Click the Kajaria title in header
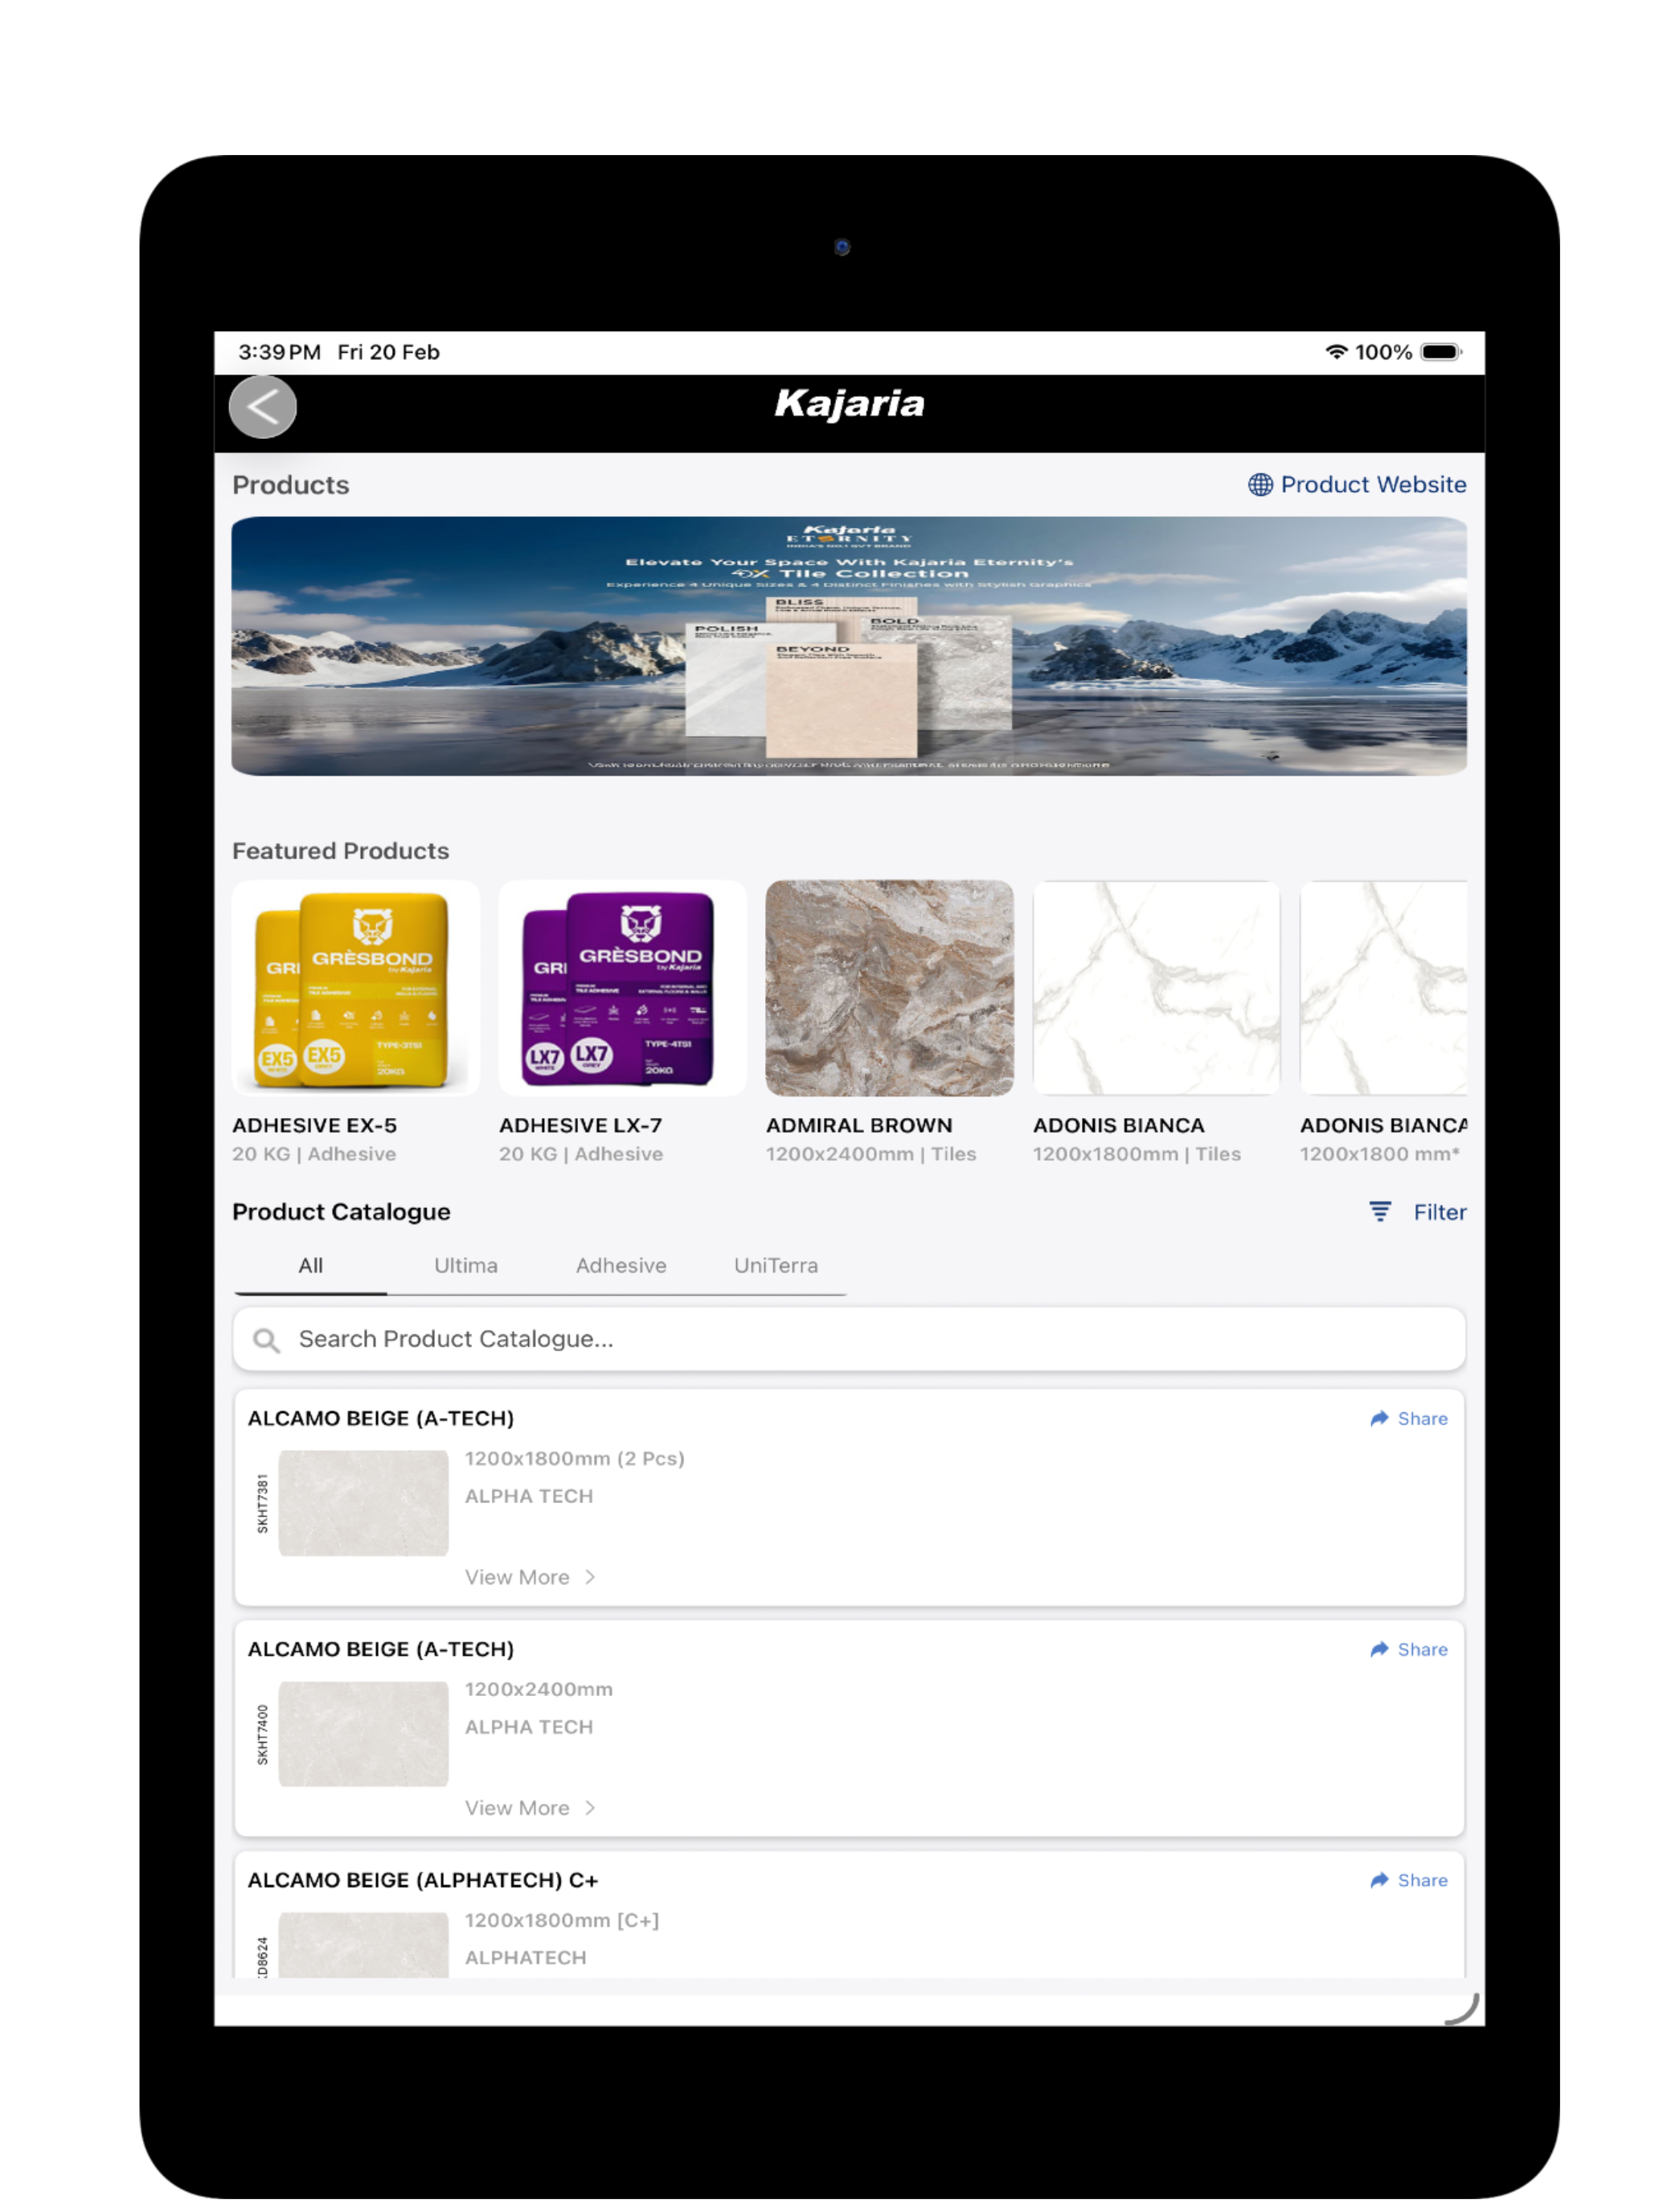The height and width of the screenshot is (2212, 1659). (x=849, y=404)
